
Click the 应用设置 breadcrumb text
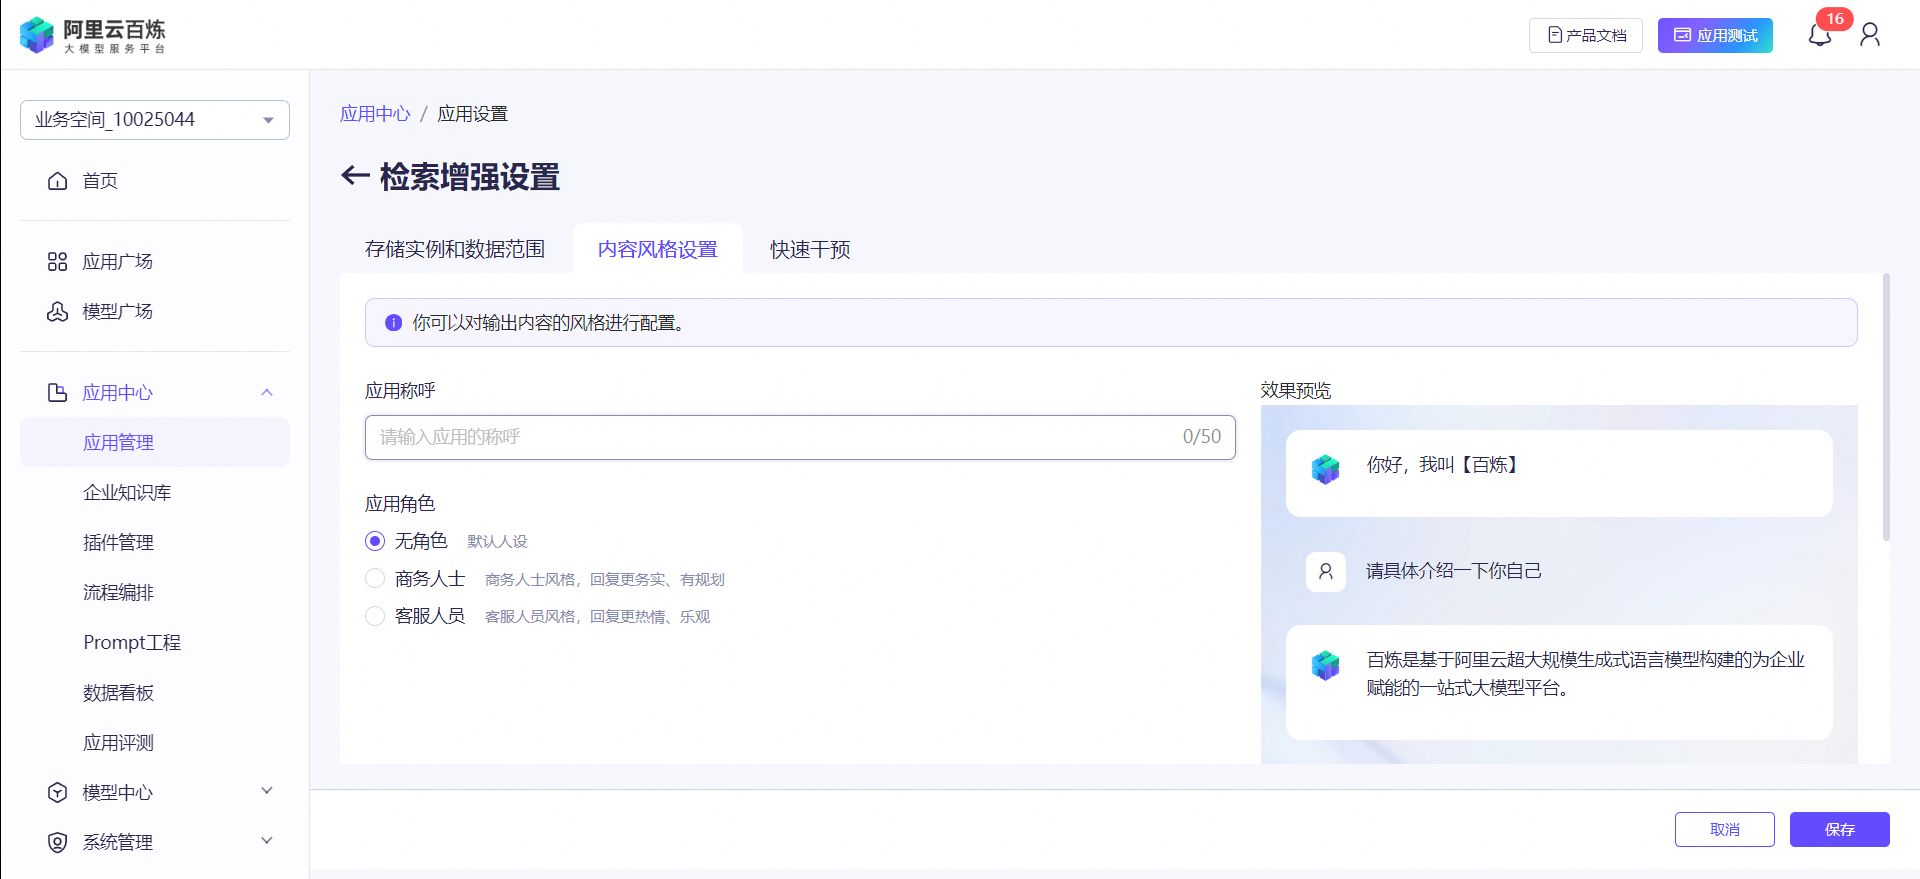coord(472,114)
